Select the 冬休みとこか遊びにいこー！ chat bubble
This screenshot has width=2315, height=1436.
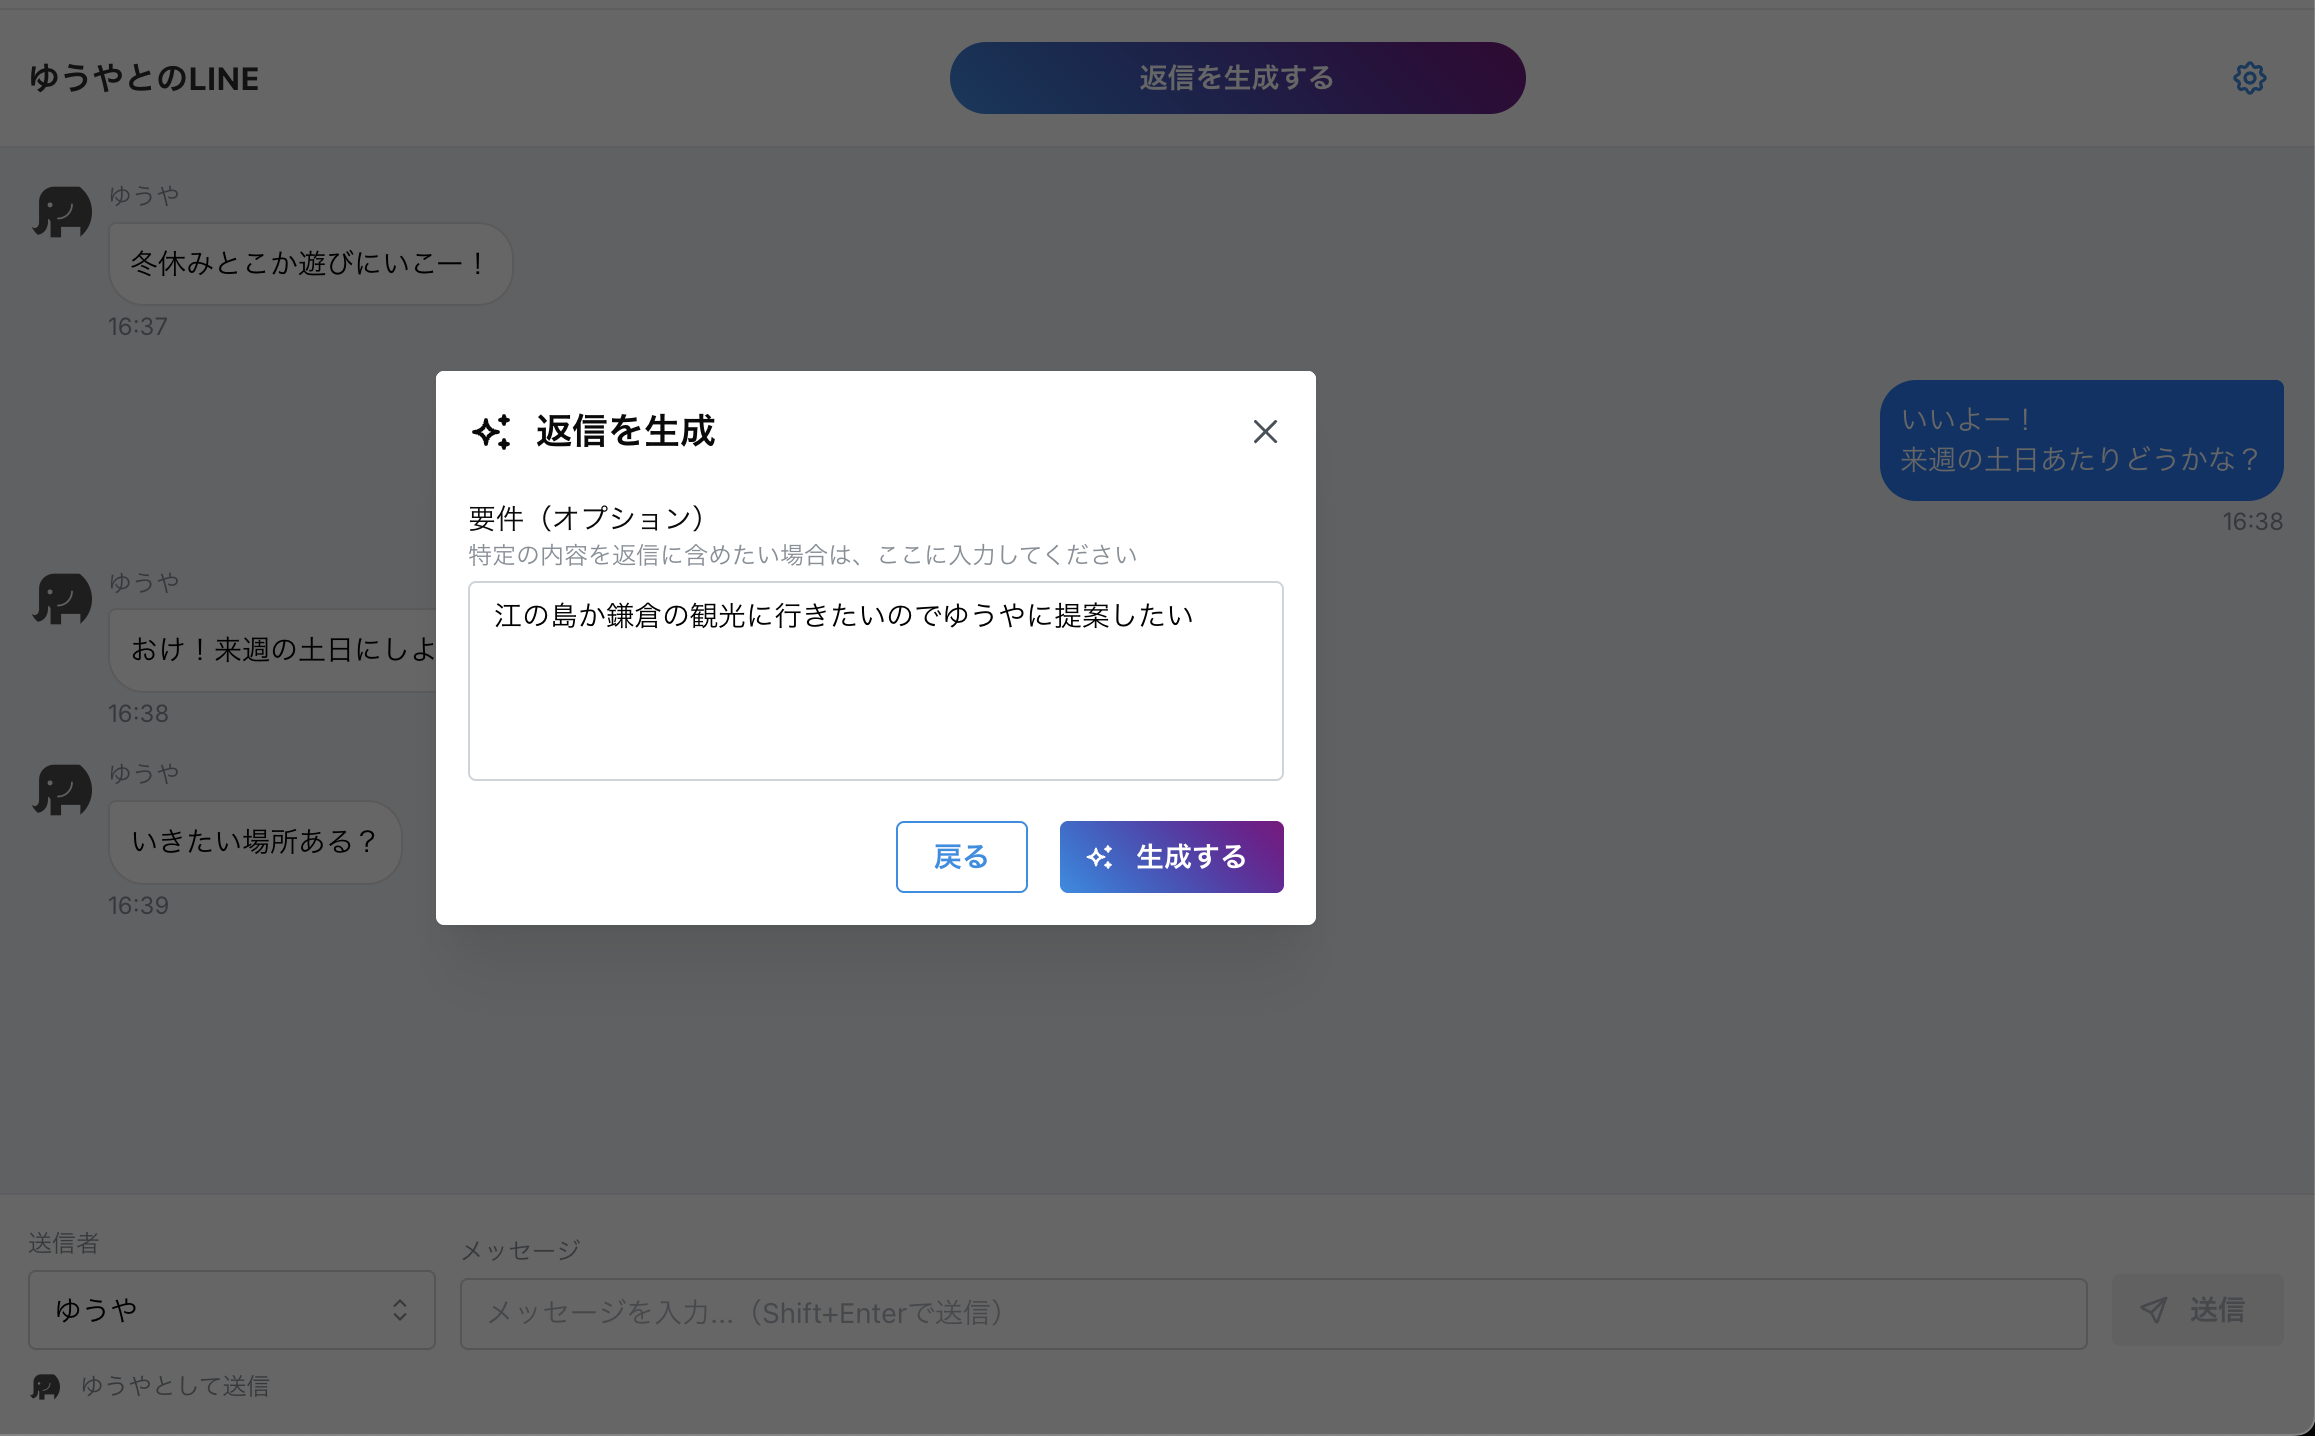pyautogui.click(x=309, y=263)
